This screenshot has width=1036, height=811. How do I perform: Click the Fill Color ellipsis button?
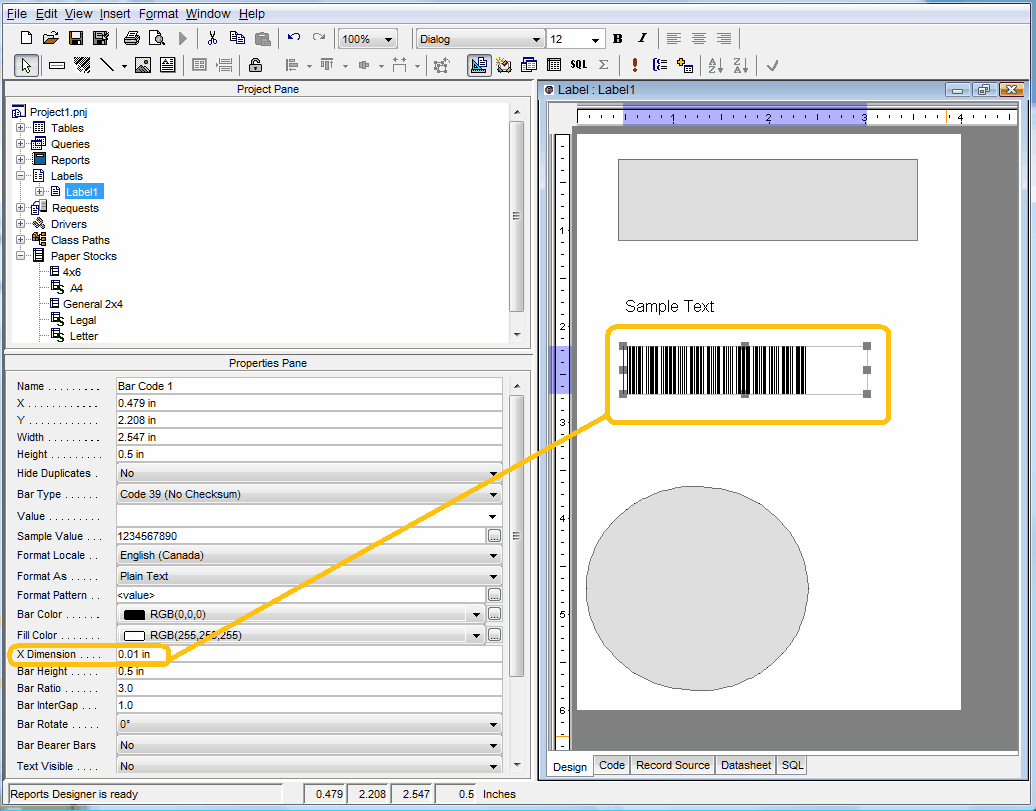pyautogui.click(x=494, y=635)
